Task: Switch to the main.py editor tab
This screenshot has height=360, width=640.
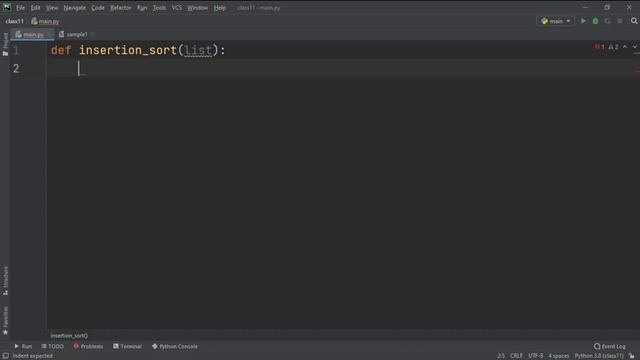Action: (33, 35)
